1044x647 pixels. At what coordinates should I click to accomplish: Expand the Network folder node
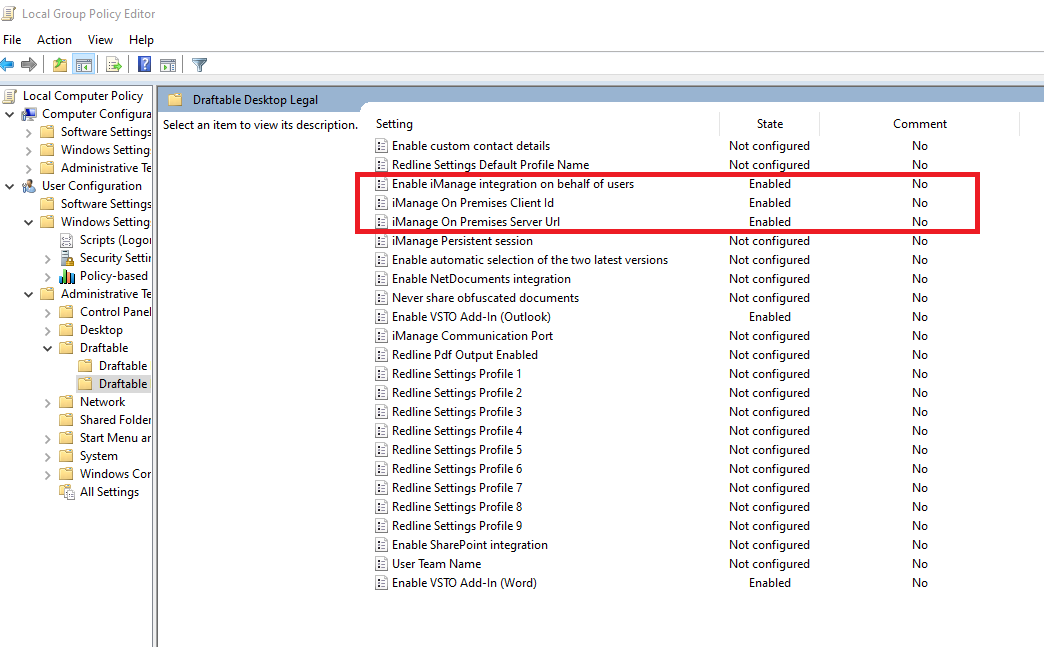[x=47, y=403]
